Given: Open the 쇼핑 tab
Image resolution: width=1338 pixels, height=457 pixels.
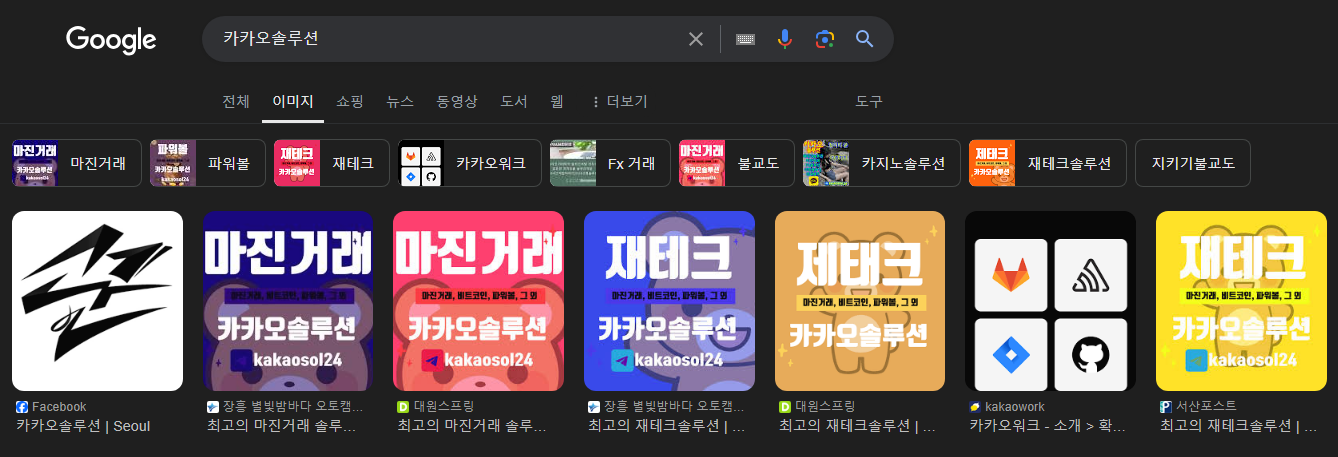Looking at the screenshot, I should click(350, 102).
